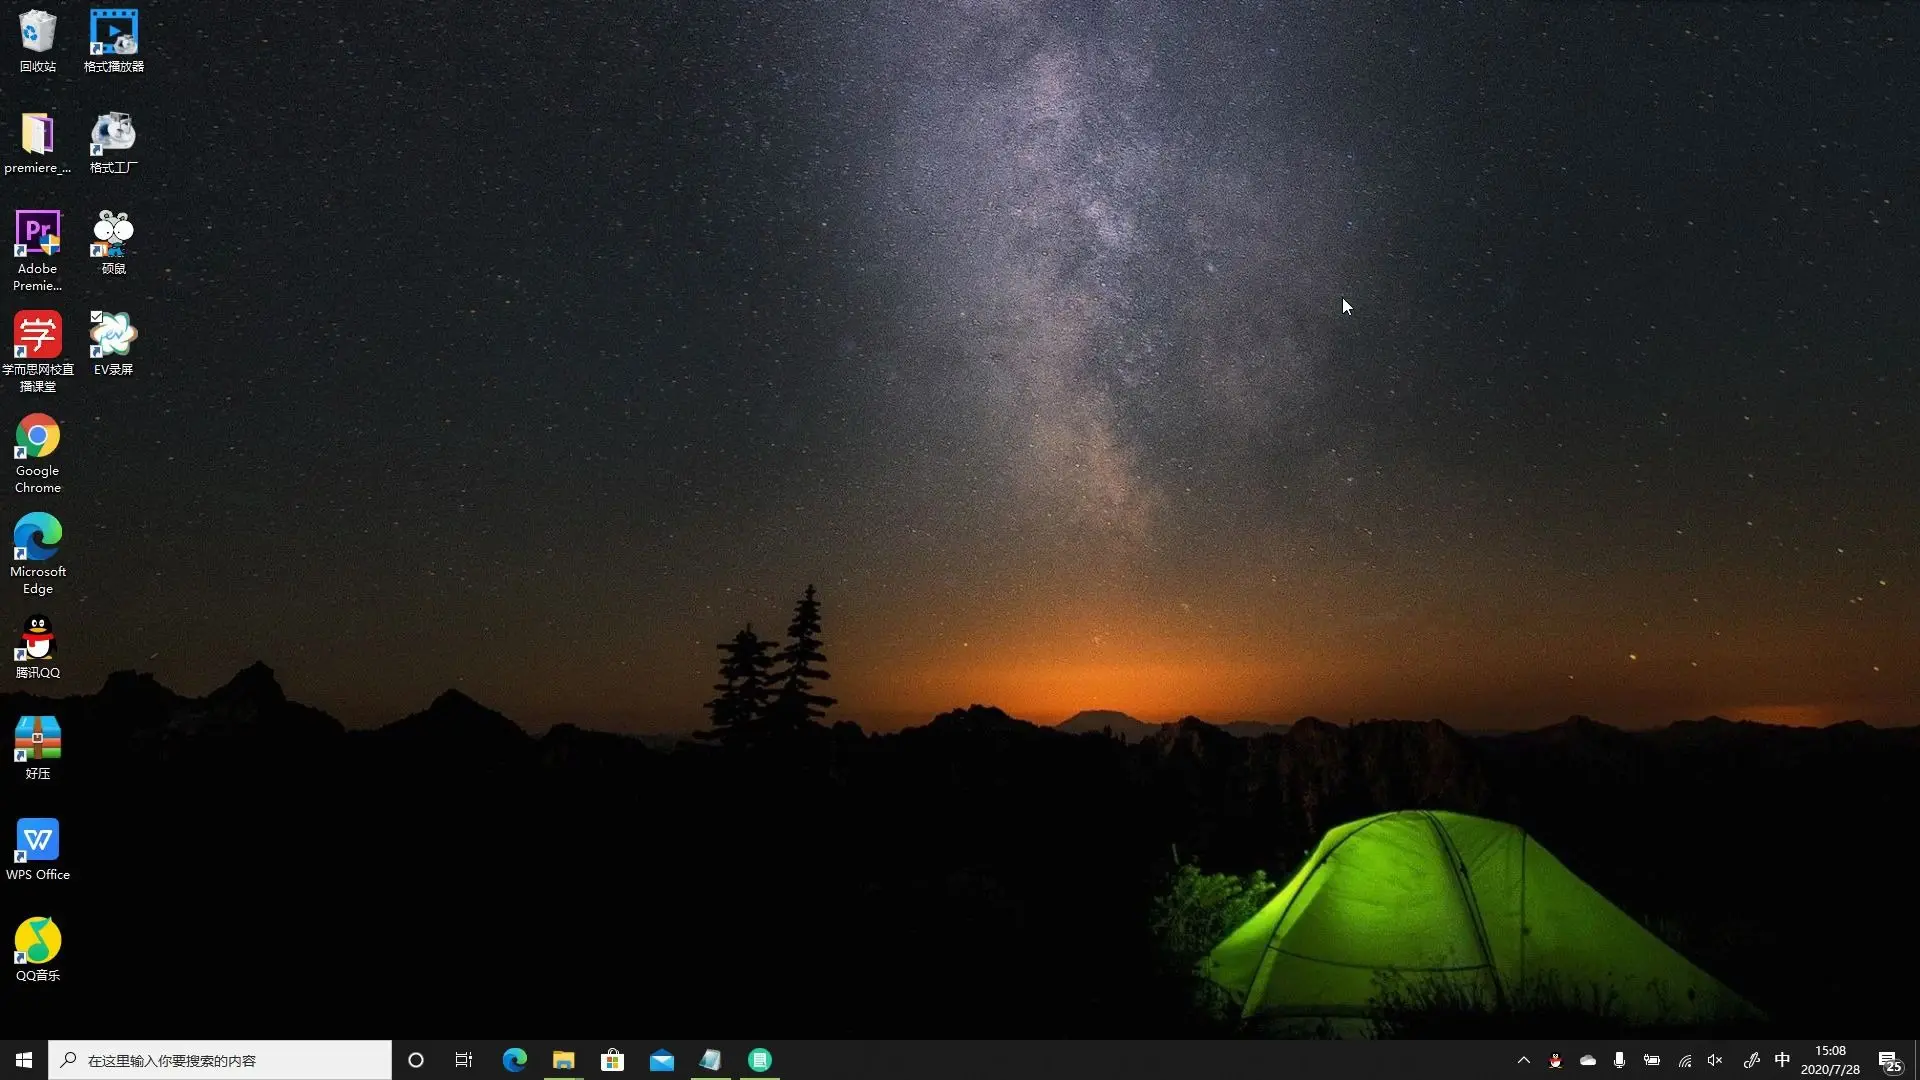Open Microsoft Store from the taskbar
This screenshot has width=1920, height=1080.
[x=612, y=1060]
